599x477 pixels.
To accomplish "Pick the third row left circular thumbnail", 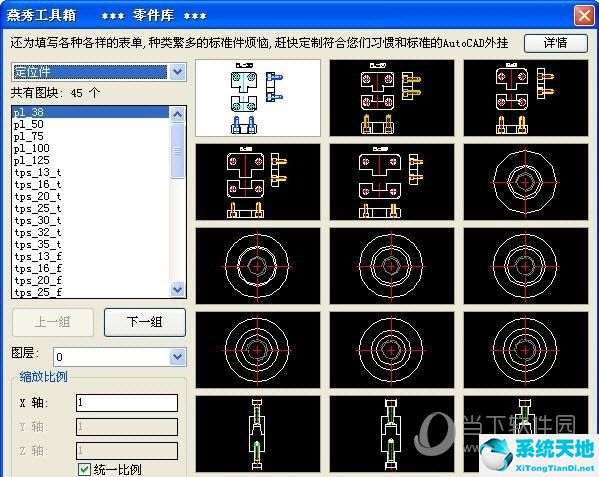I will pos(258,266).
